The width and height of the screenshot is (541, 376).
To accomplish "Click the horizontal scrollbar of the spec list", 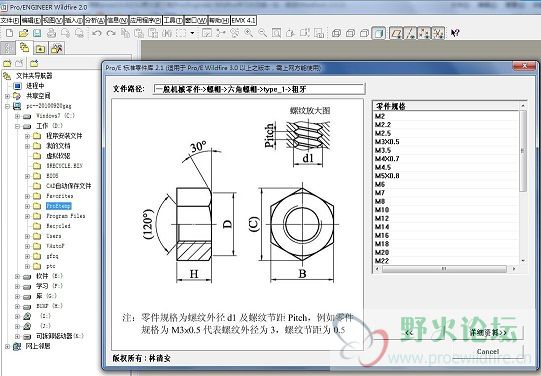I will point(445,268).
